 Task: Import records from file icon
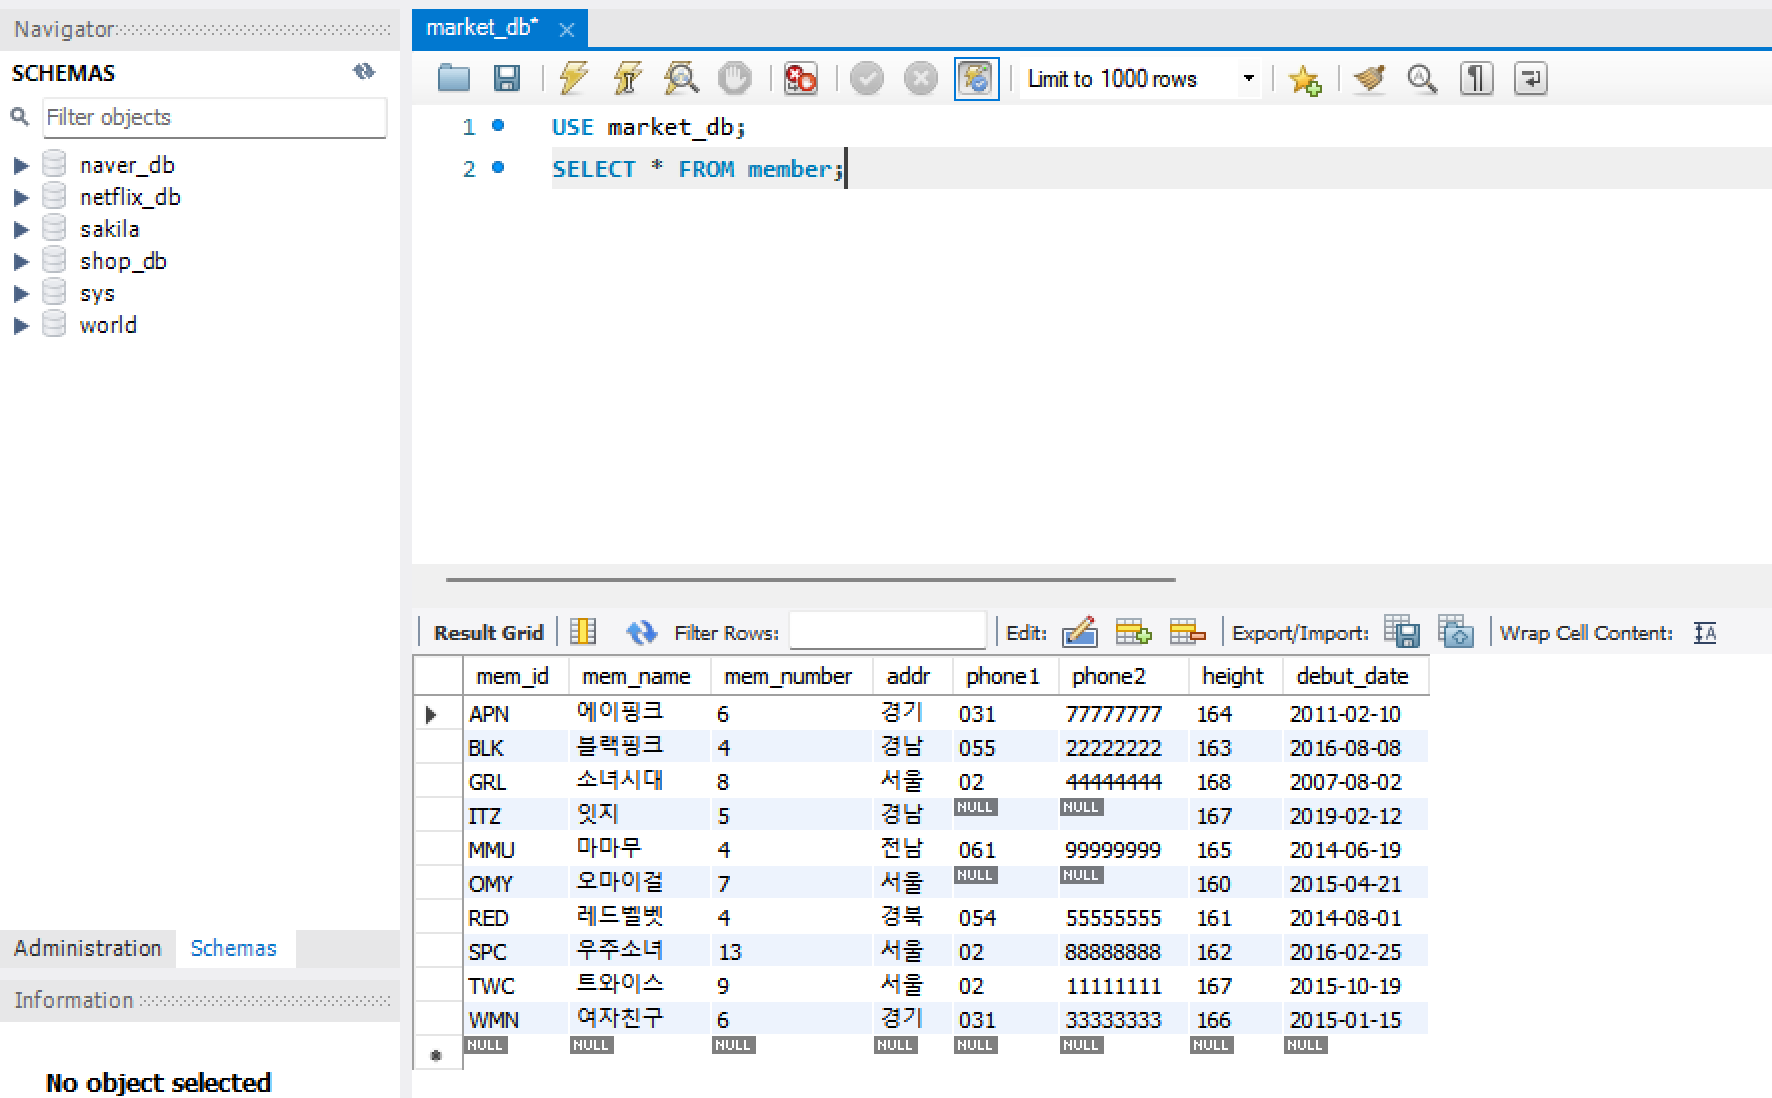click(x=1456, y=631)
